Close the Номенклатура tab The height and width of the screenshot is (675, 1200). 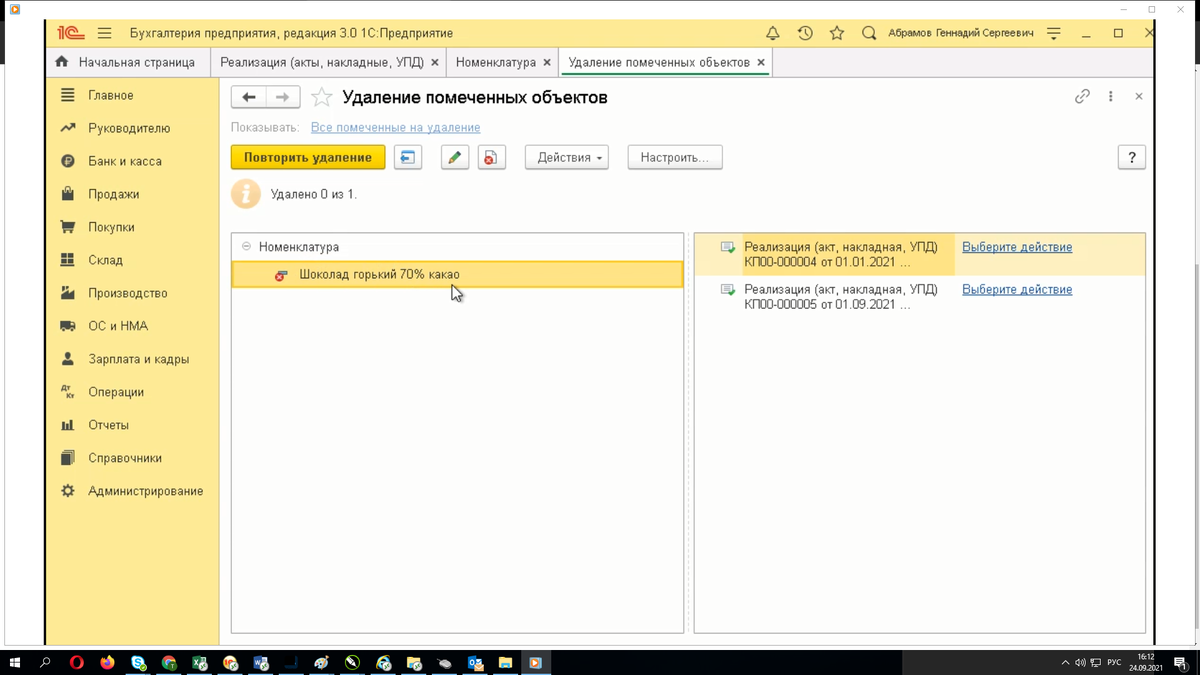click(547, 63)
